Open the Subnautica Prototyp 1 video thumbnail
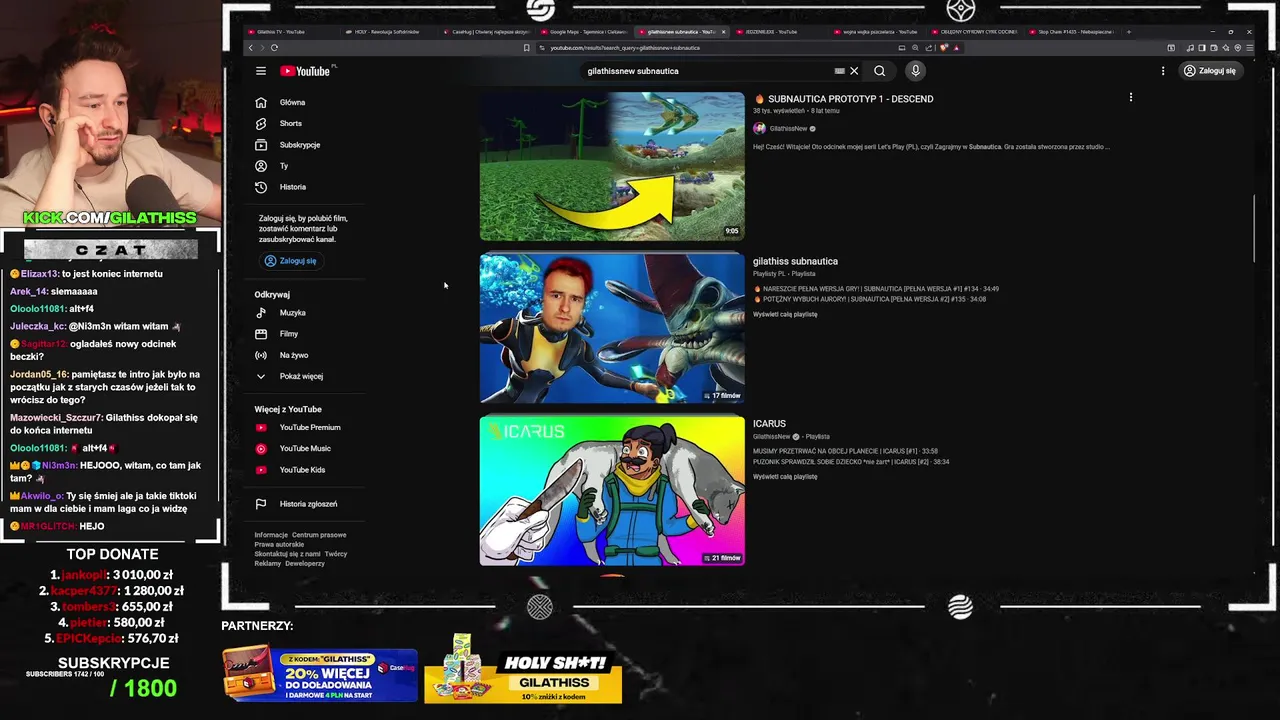The width and height of the screenshot is (1280, 720). pos(612,166)
